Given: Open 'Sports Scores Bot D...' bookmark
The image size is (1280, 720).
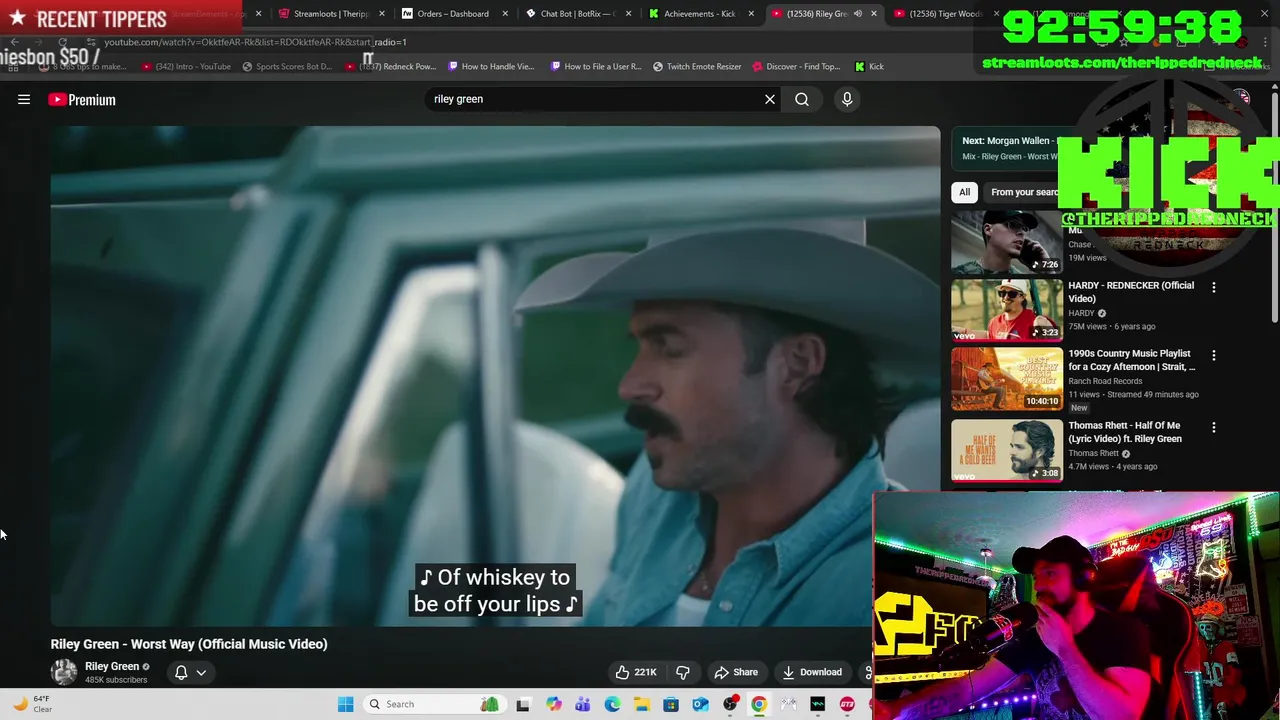Looking at the screenshot, I should pos(286,67).
